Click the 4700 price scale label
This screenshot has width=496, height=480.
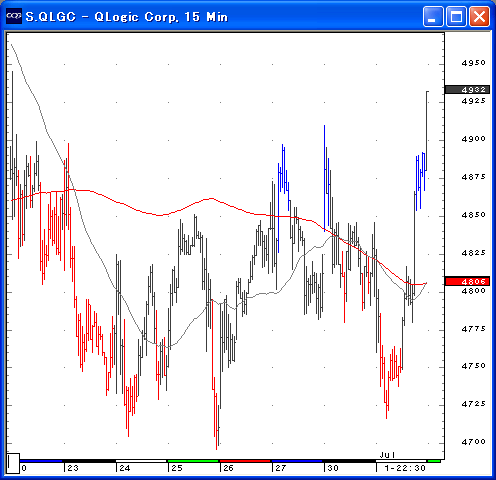point(473,442)
